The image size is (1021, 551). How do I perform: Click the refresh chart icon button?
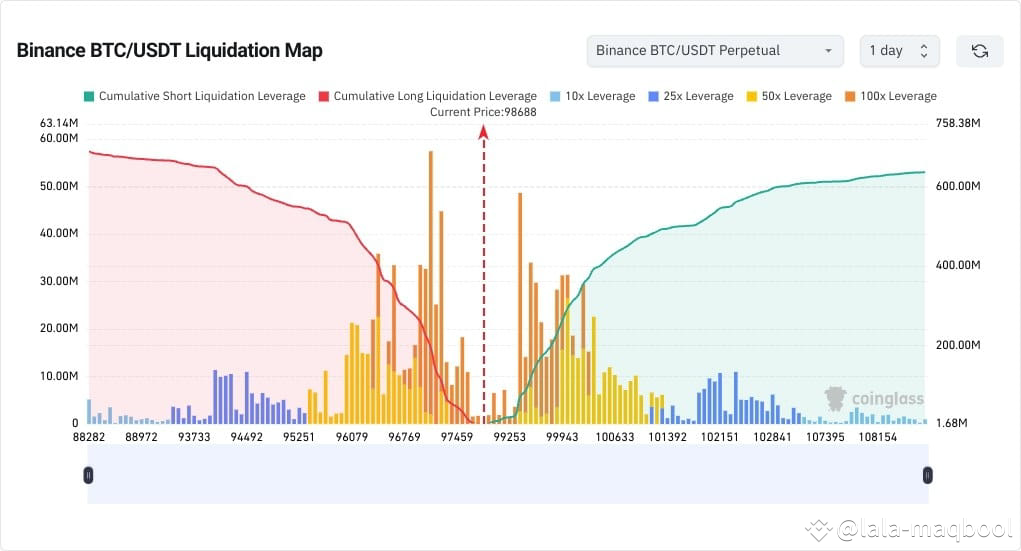coord(979,51)
